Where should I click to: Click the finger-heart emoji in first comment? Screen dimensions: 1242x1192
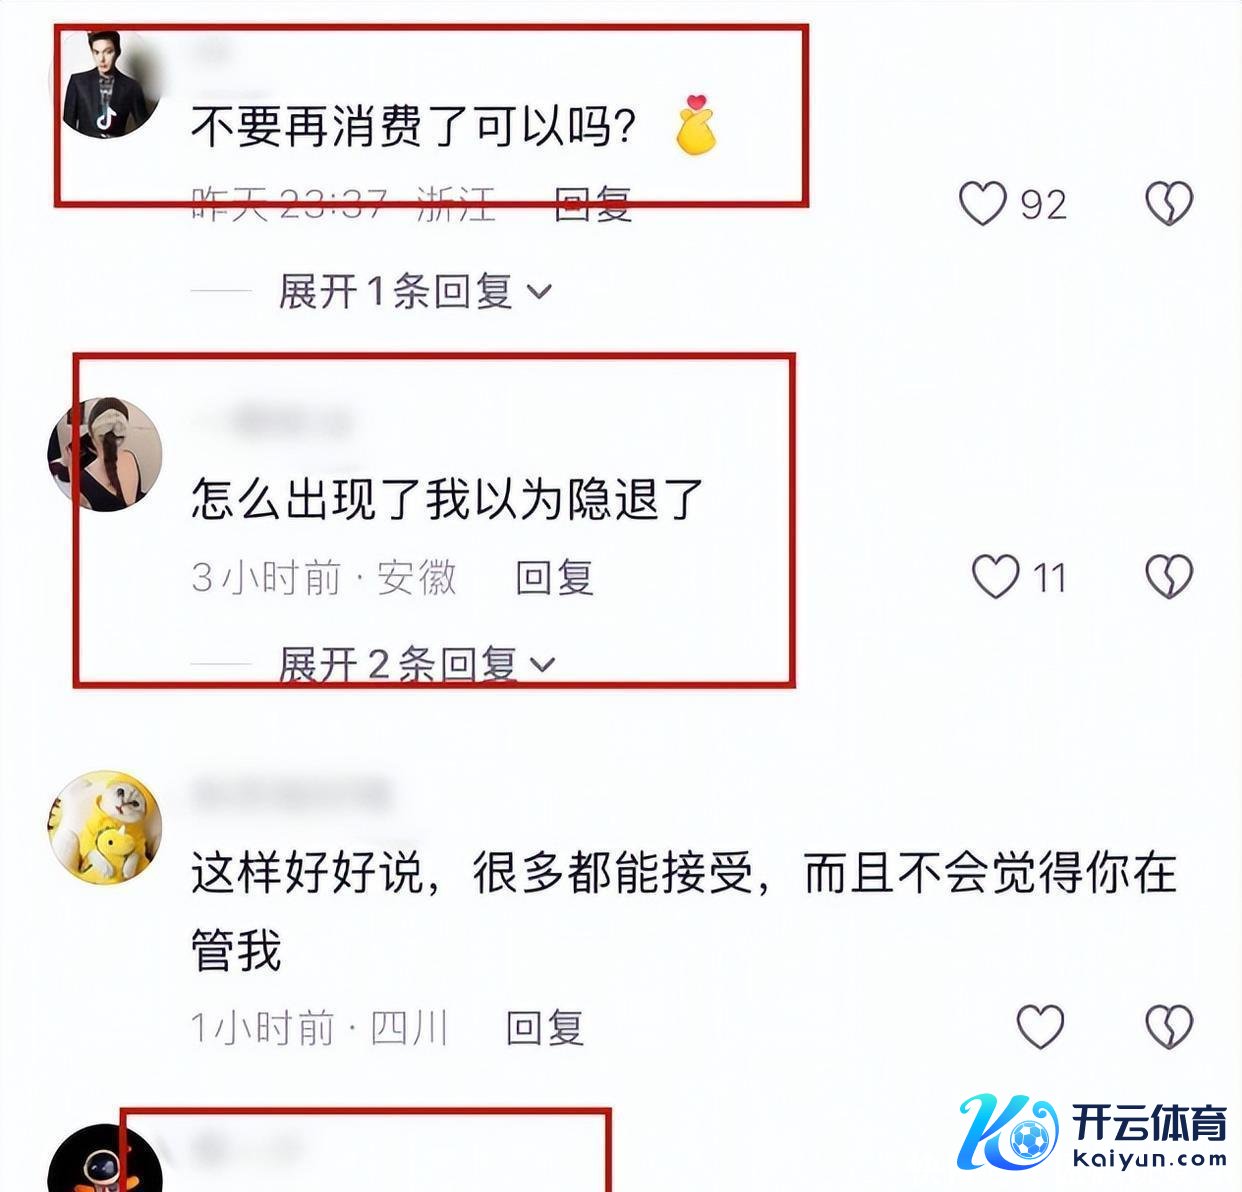(x=696, y=125)
